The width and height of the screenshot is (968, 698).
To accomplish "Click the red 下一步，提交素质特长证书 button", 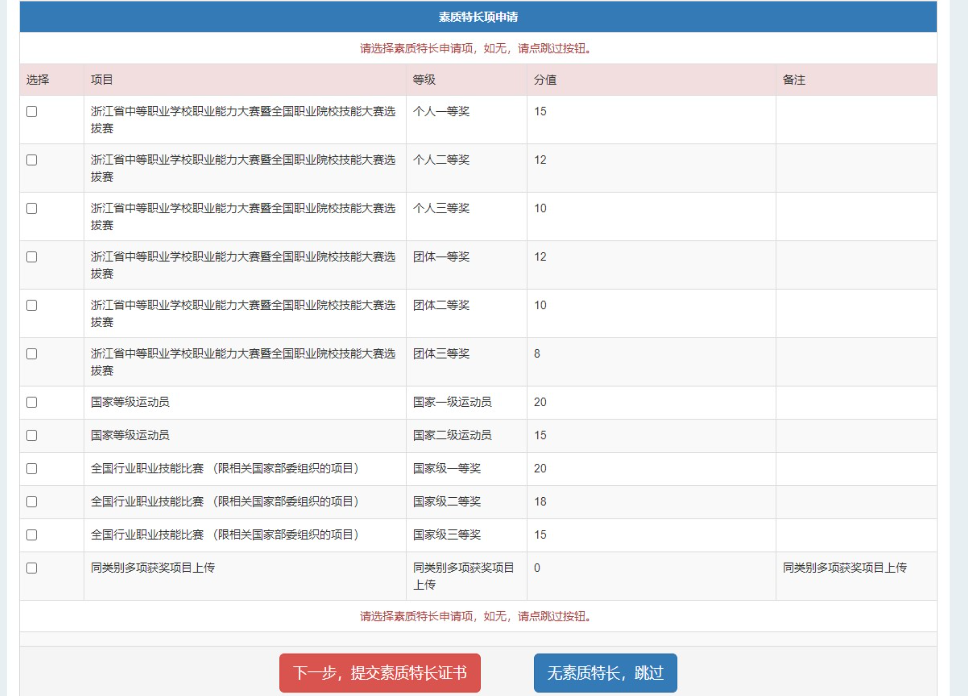I will click(x=380, y=673).
